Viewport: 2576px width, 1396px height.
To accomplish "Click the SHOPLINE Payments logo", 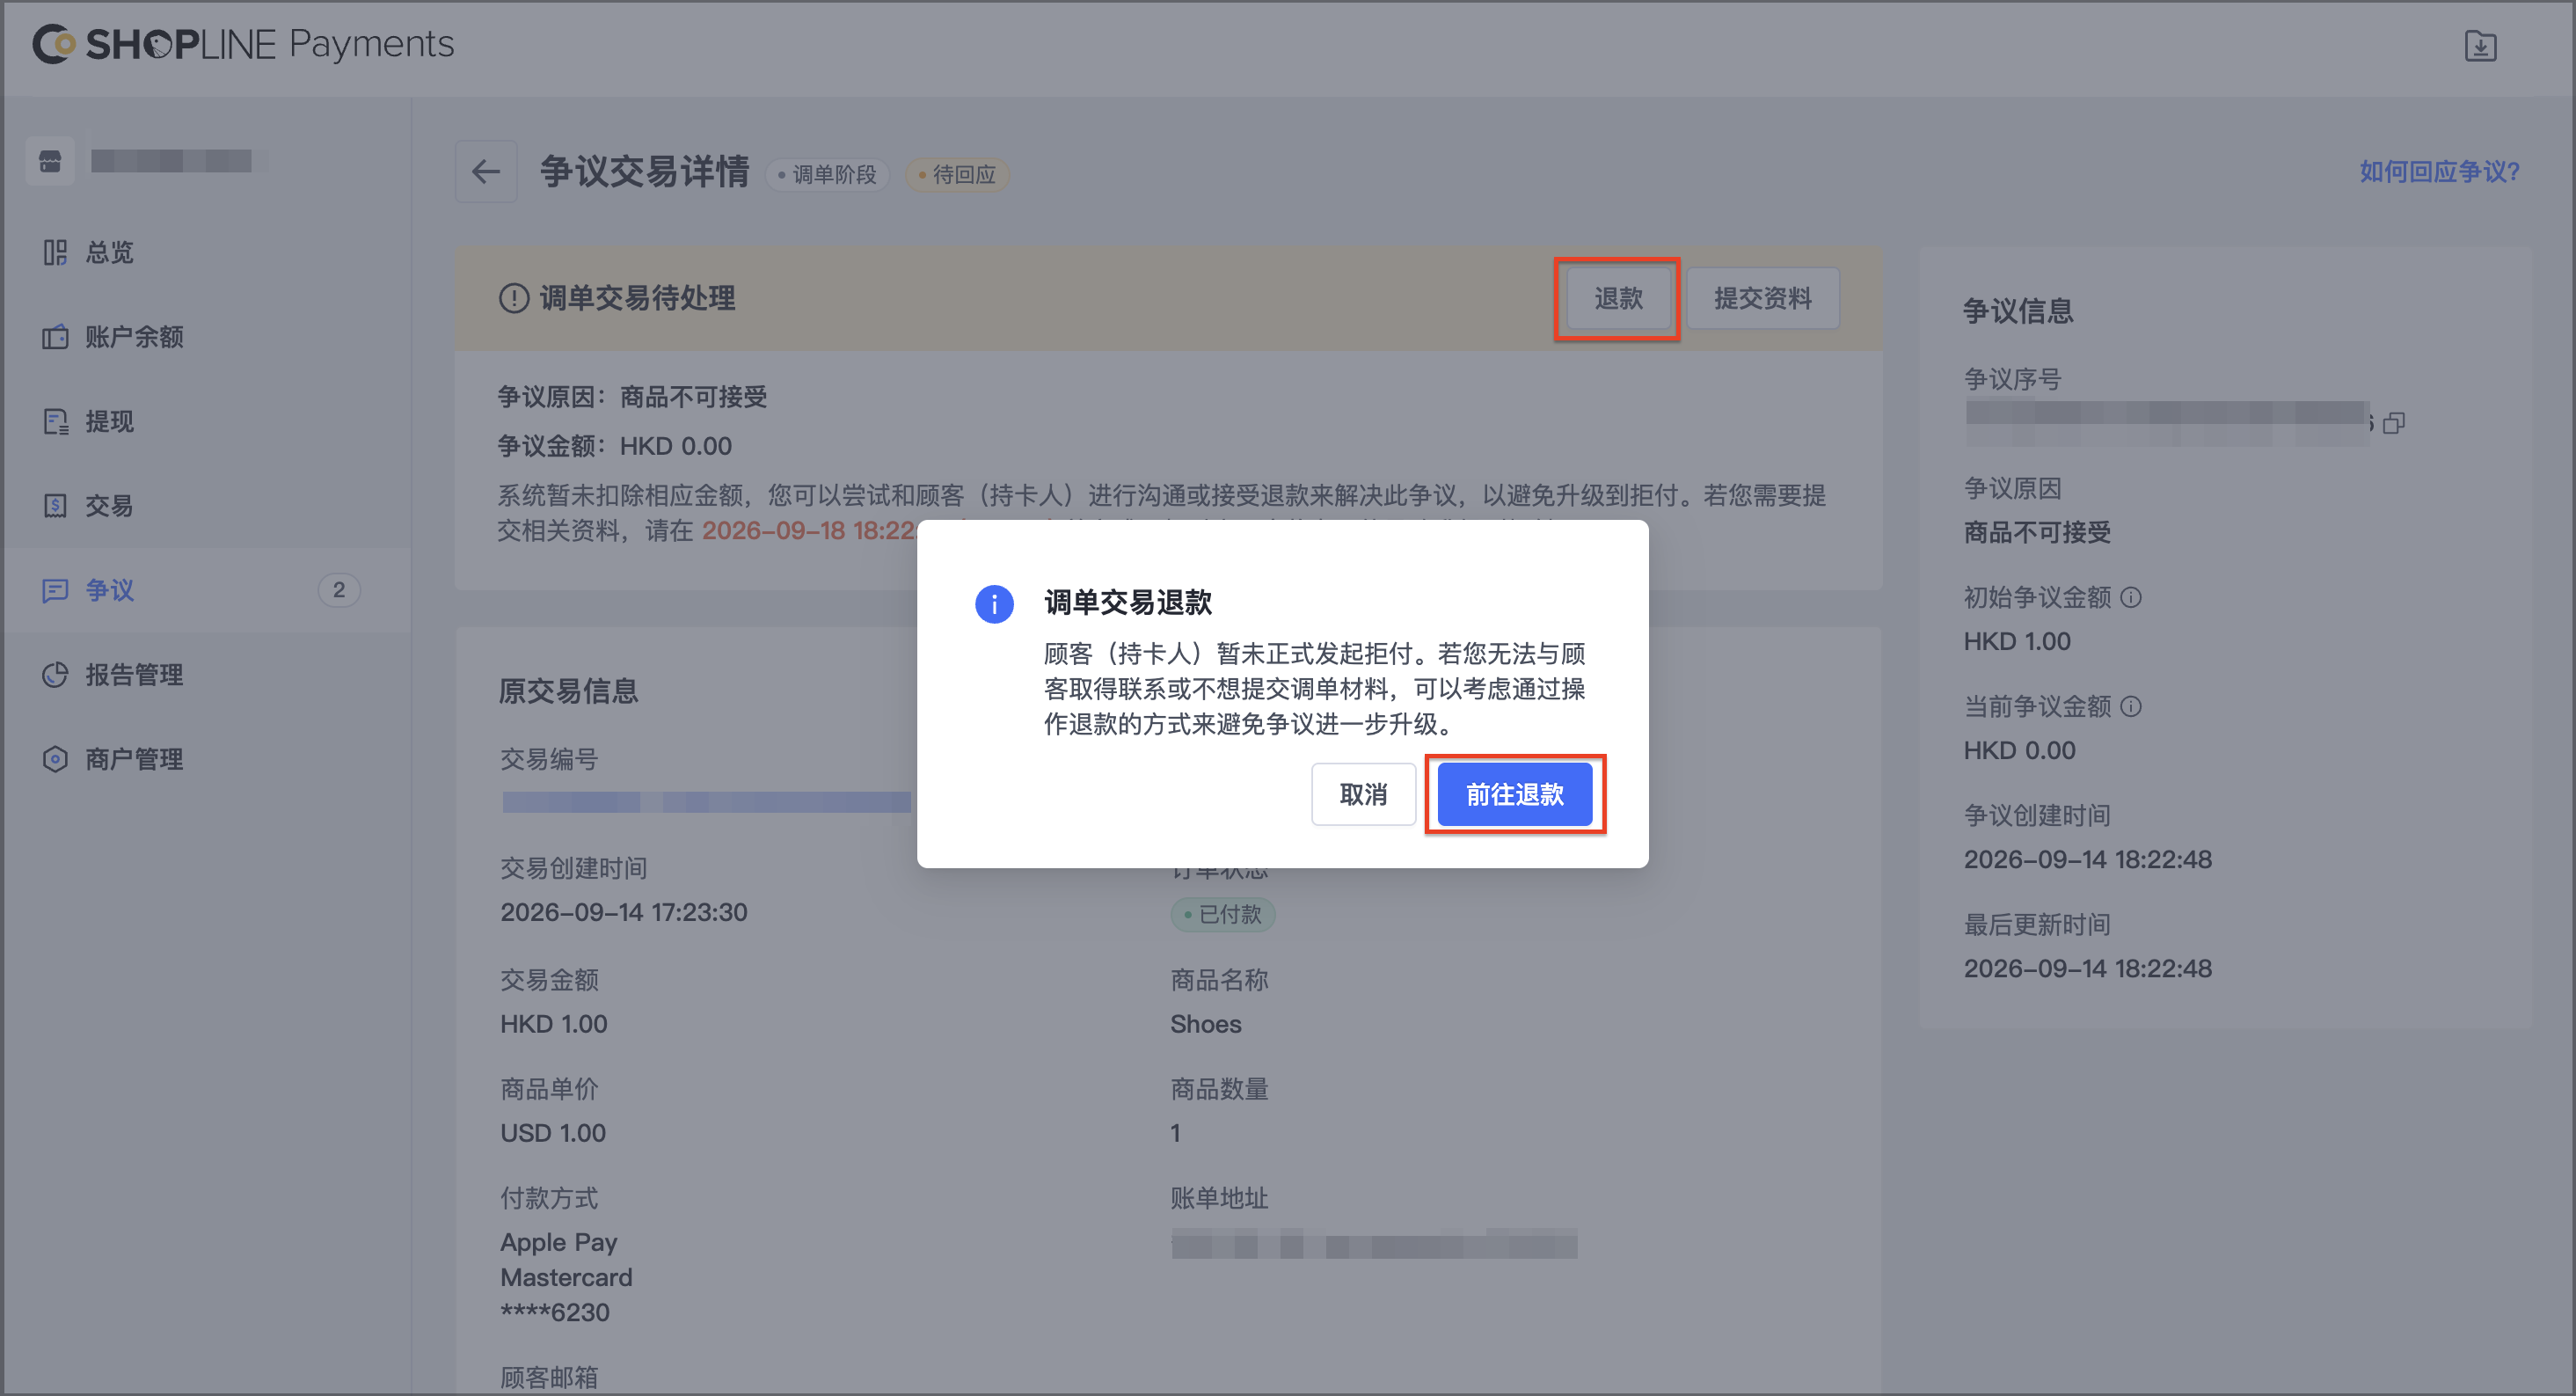I will point(243,44).
